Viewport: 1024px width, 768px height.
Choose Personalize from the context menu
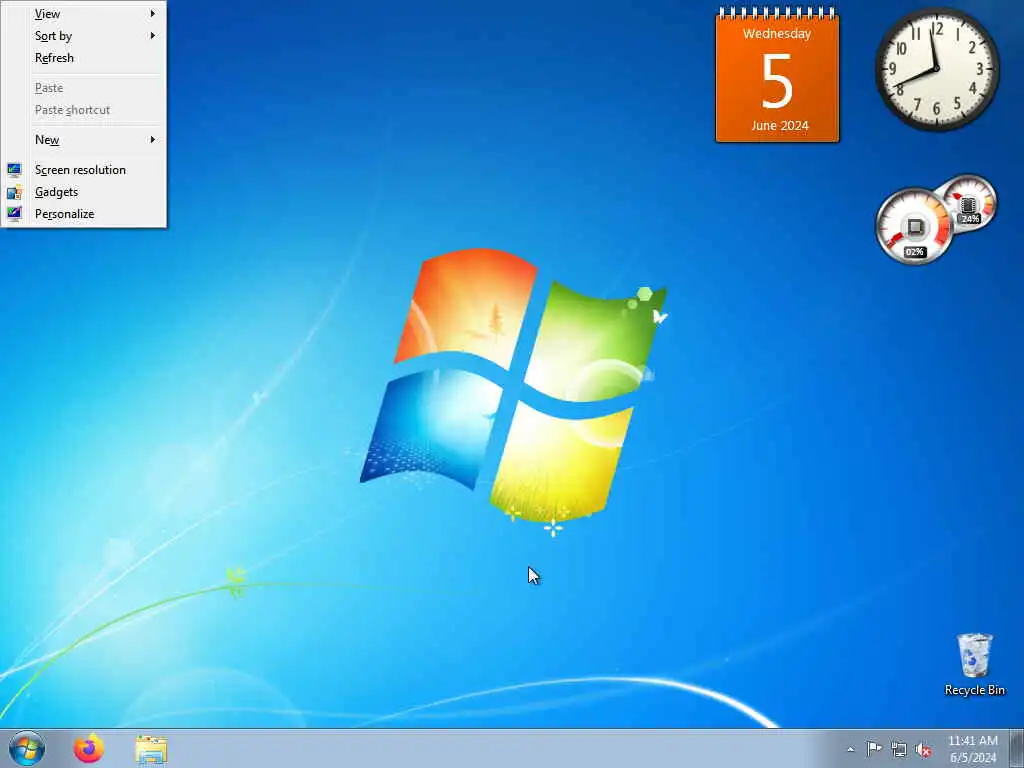pos(84,214)
